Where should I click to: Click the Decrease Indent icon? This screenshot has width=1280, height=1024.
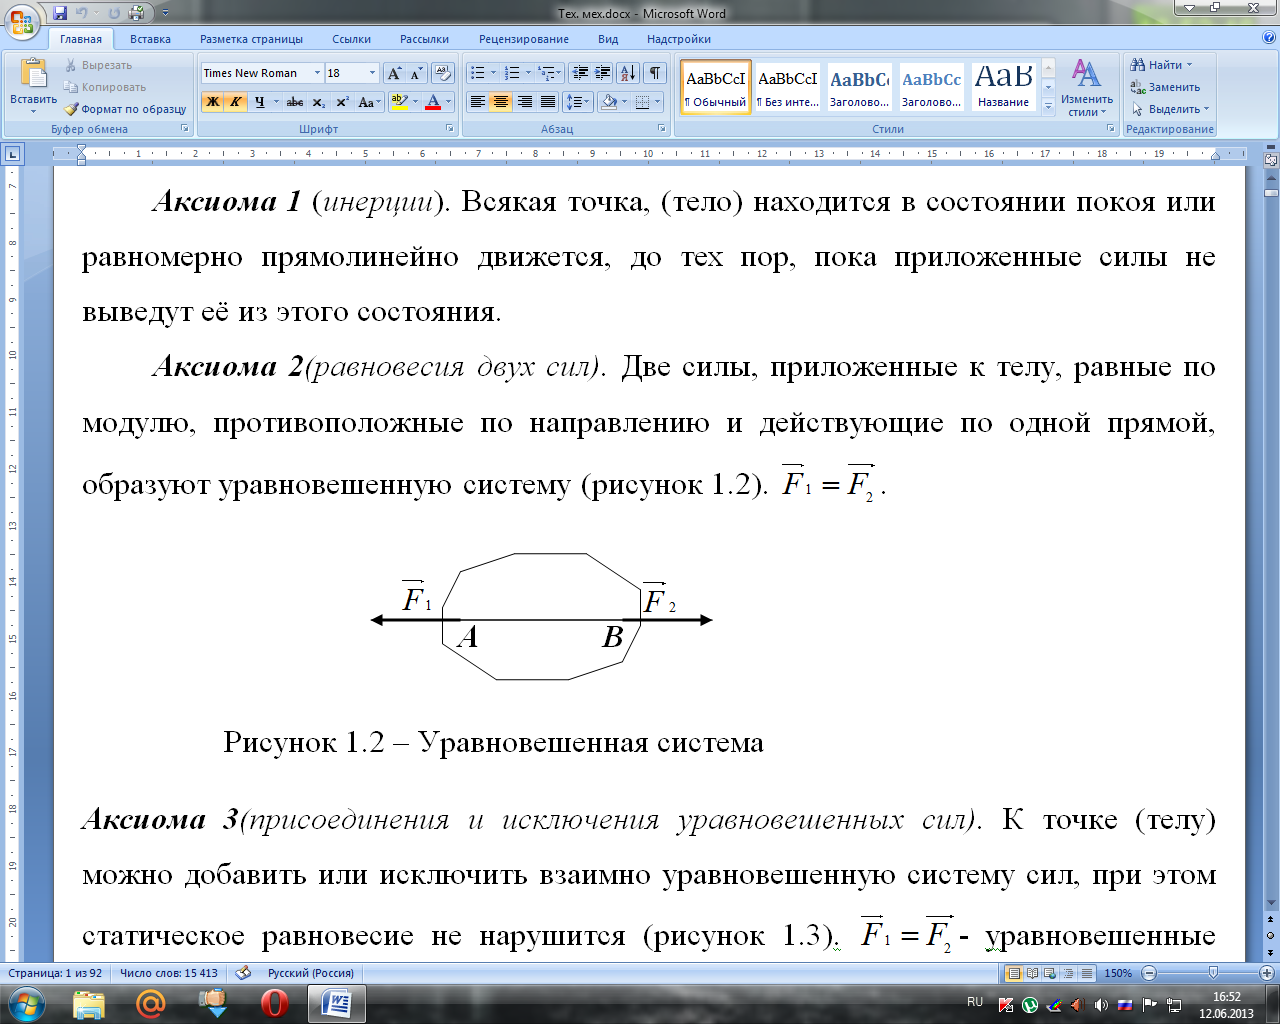pyautogui.click(x=579, y=73)
